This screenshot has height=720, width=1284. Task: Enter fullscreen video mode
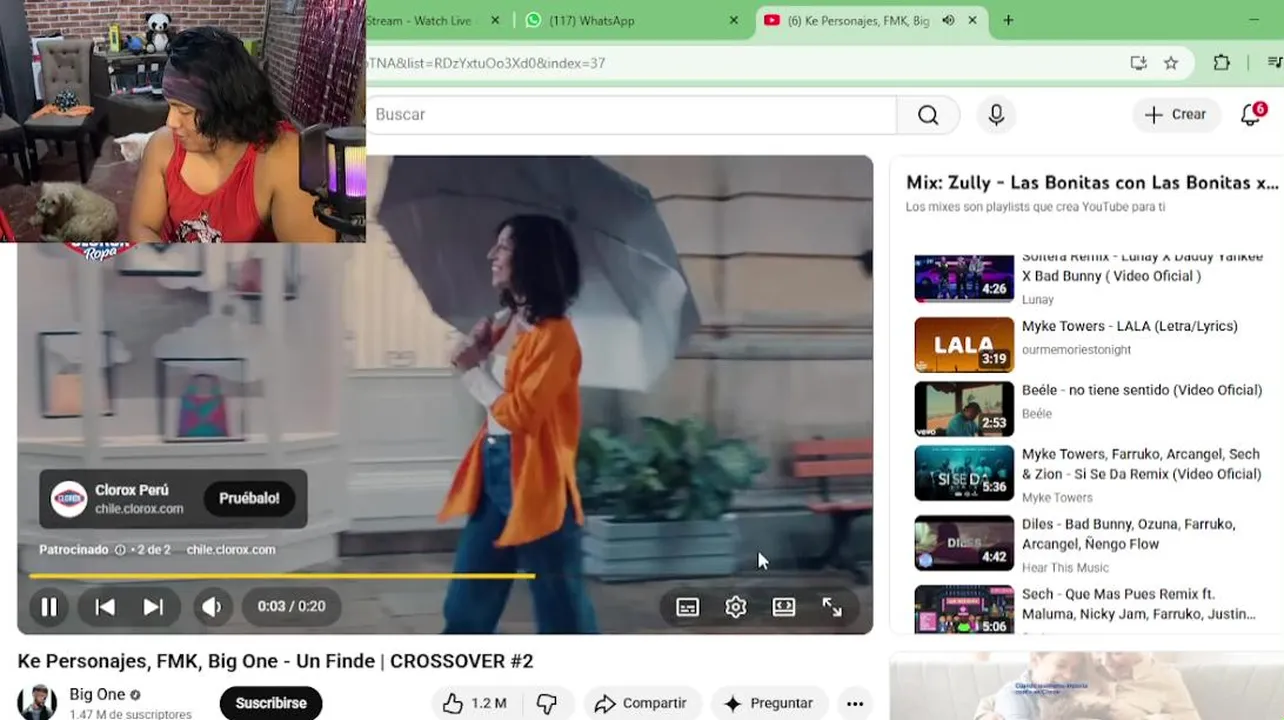(x=832, y=607)
